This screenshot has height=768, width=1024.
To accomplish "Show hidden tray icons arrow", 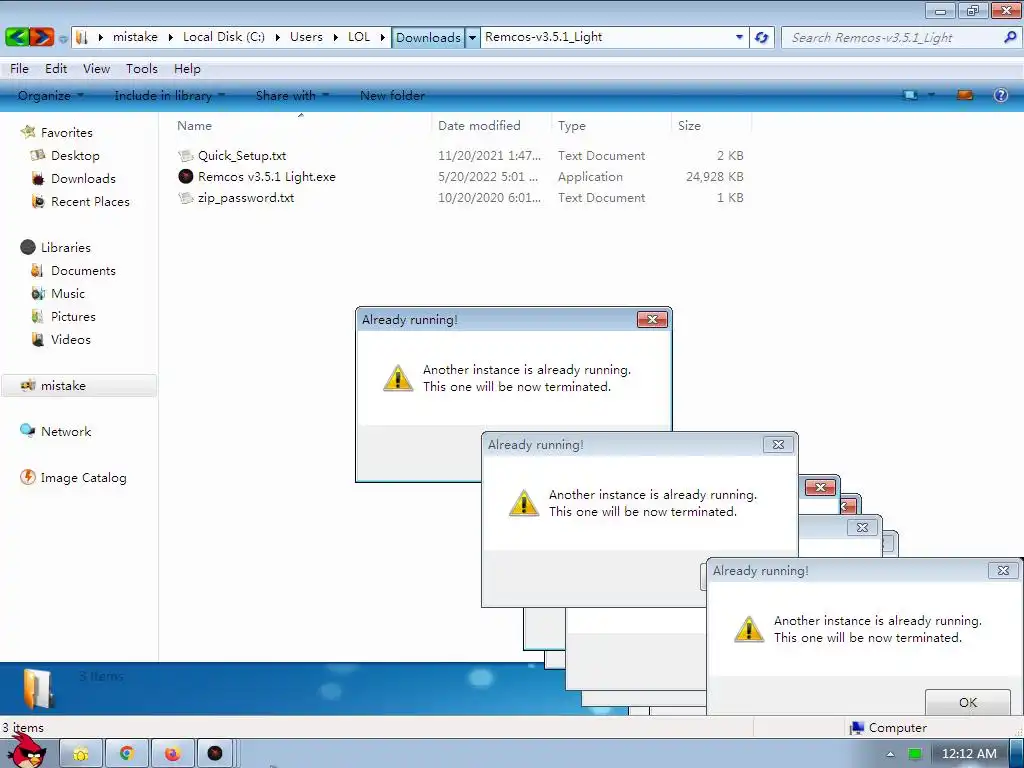I will tap(889, 754).
